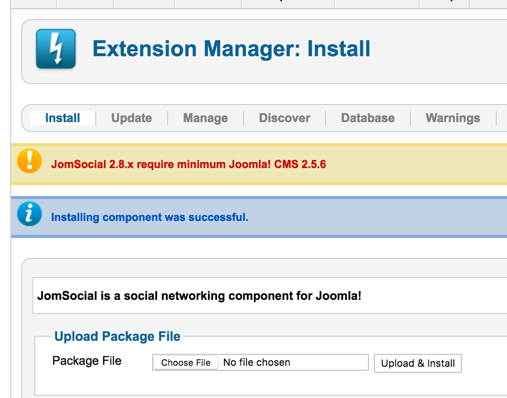Screen dimensions: 507x398
Task: Select the Database tab
Action: pyautogui.click(x=368, y=118)
